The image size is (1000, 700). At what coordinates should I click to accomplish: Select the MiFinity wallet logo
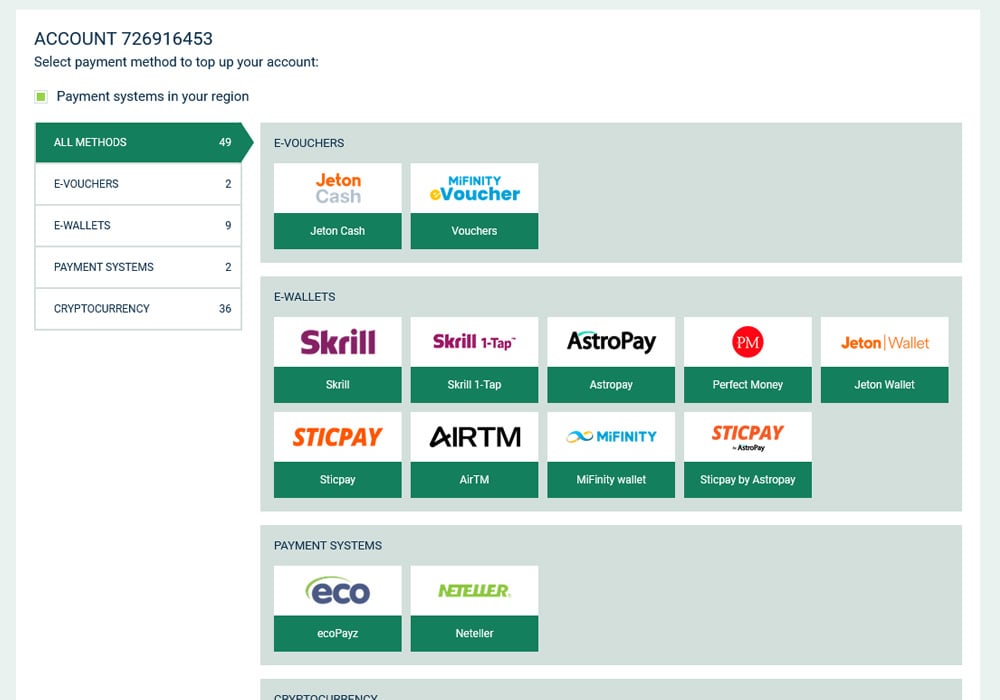point(611,437)
